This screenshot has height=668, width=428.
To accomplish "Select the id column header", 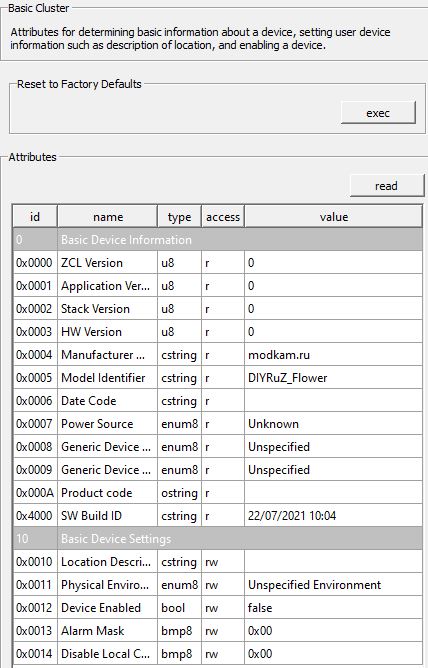I will (x=35, y=217).
